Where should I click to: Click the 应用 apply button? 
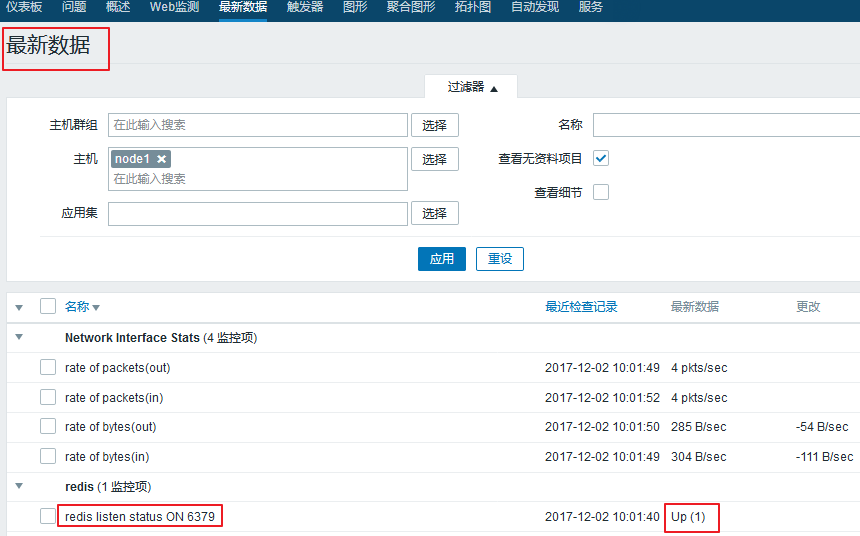click(x=442, y=259)
